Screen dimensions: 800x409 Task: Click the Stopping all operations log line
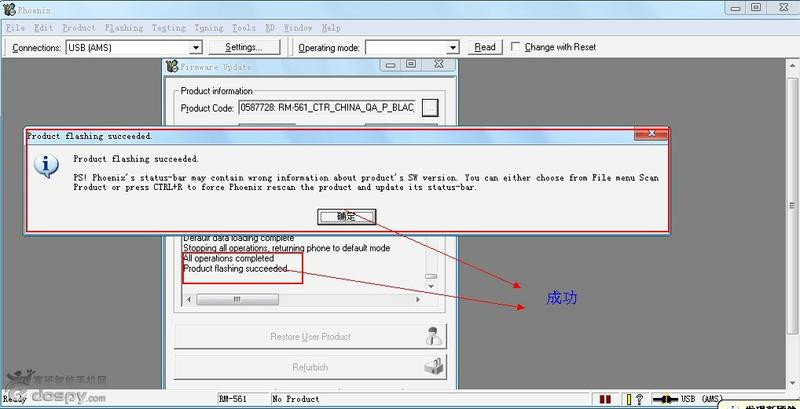[287, 248]
